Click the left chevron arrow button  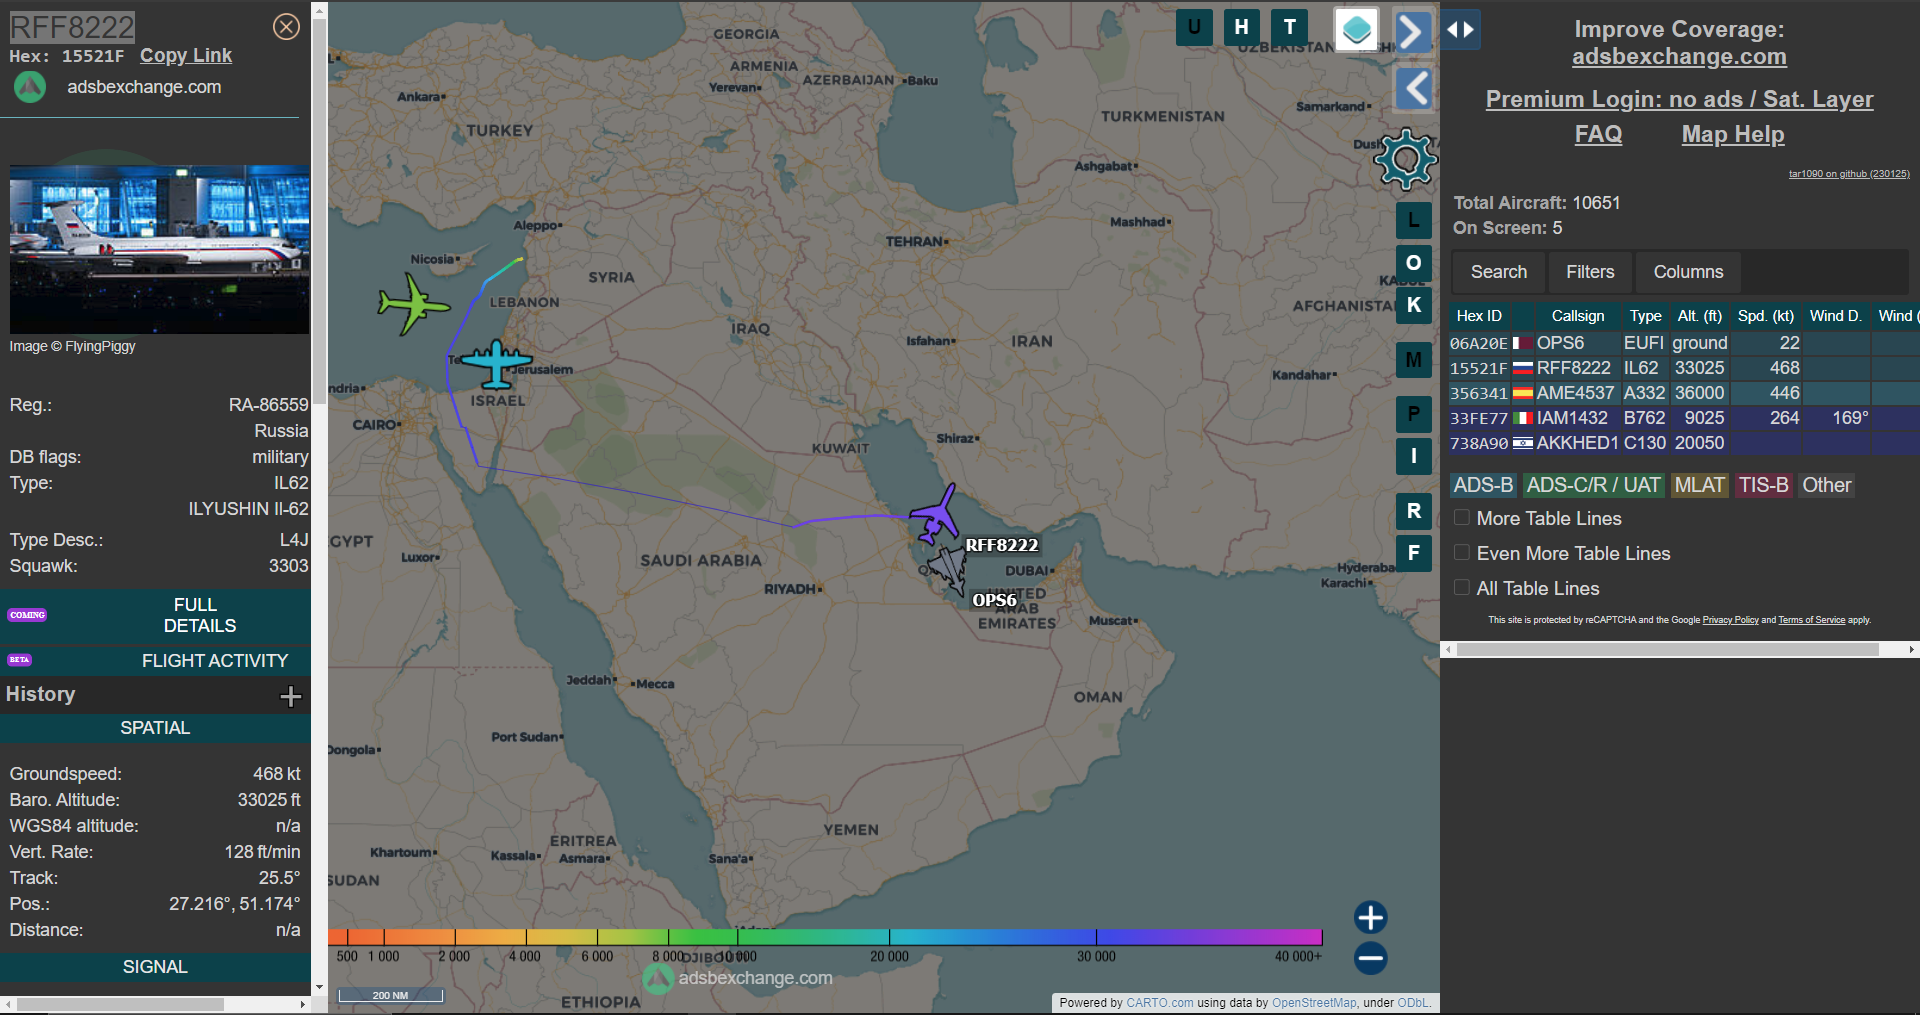click(x=1413, y=89)
